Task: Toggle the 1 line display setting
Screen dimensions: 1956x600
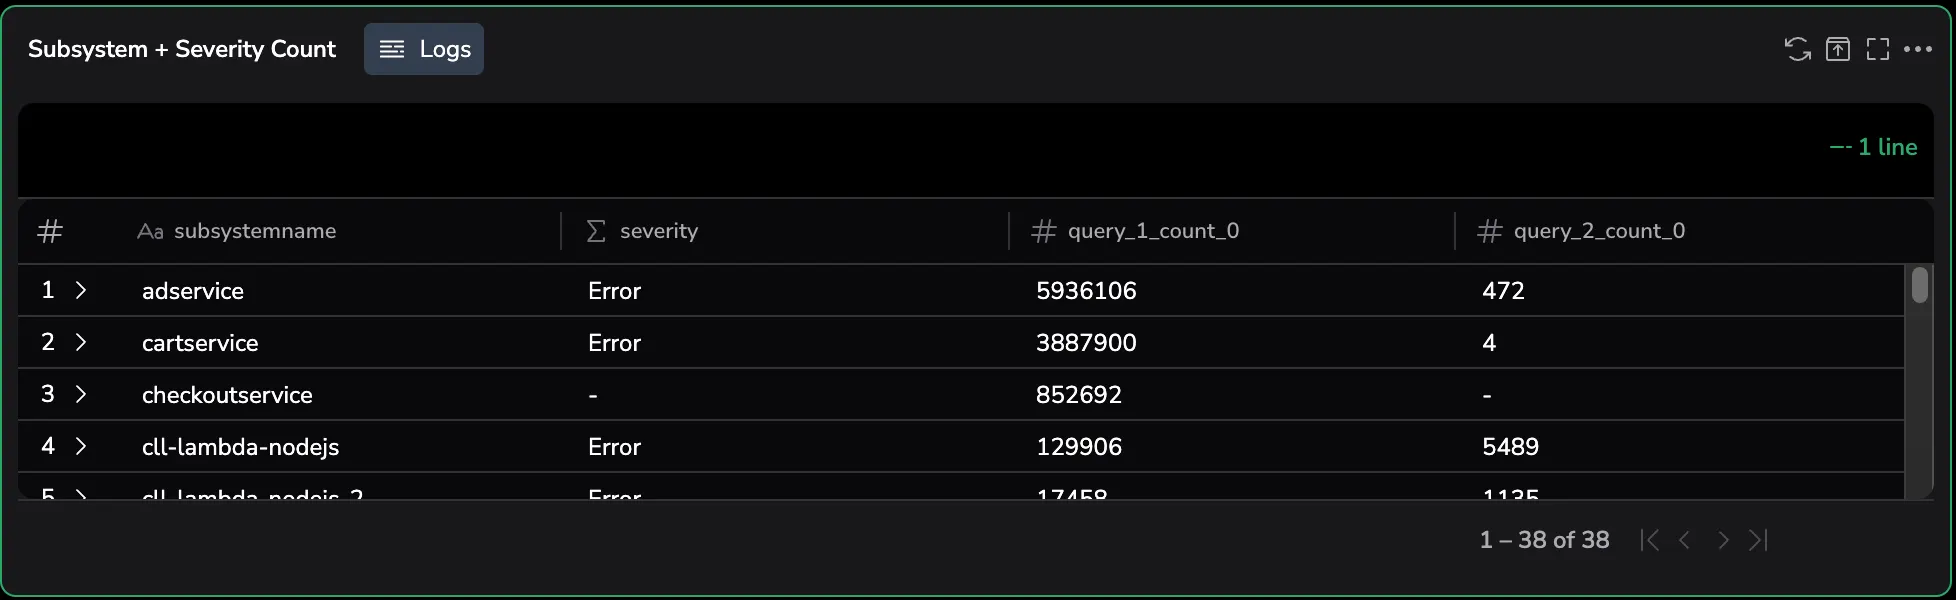Action: [x=1874, y=147]
